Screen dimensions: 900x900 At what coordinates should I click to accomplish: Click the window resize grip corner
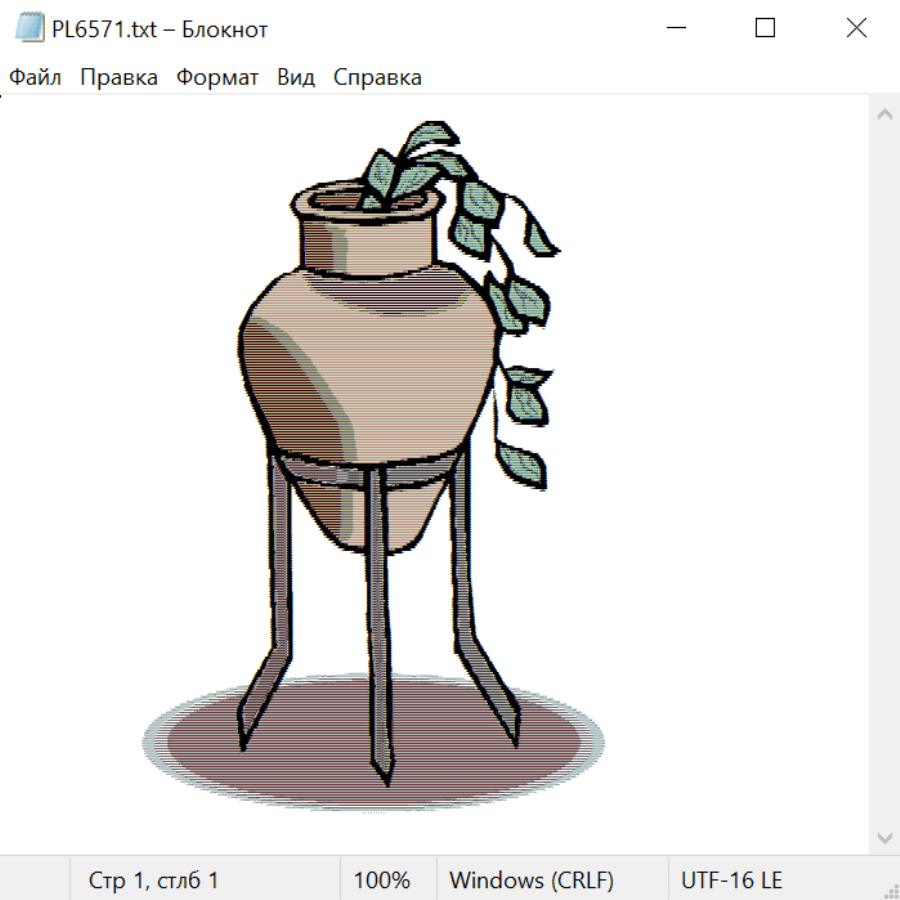891,891
